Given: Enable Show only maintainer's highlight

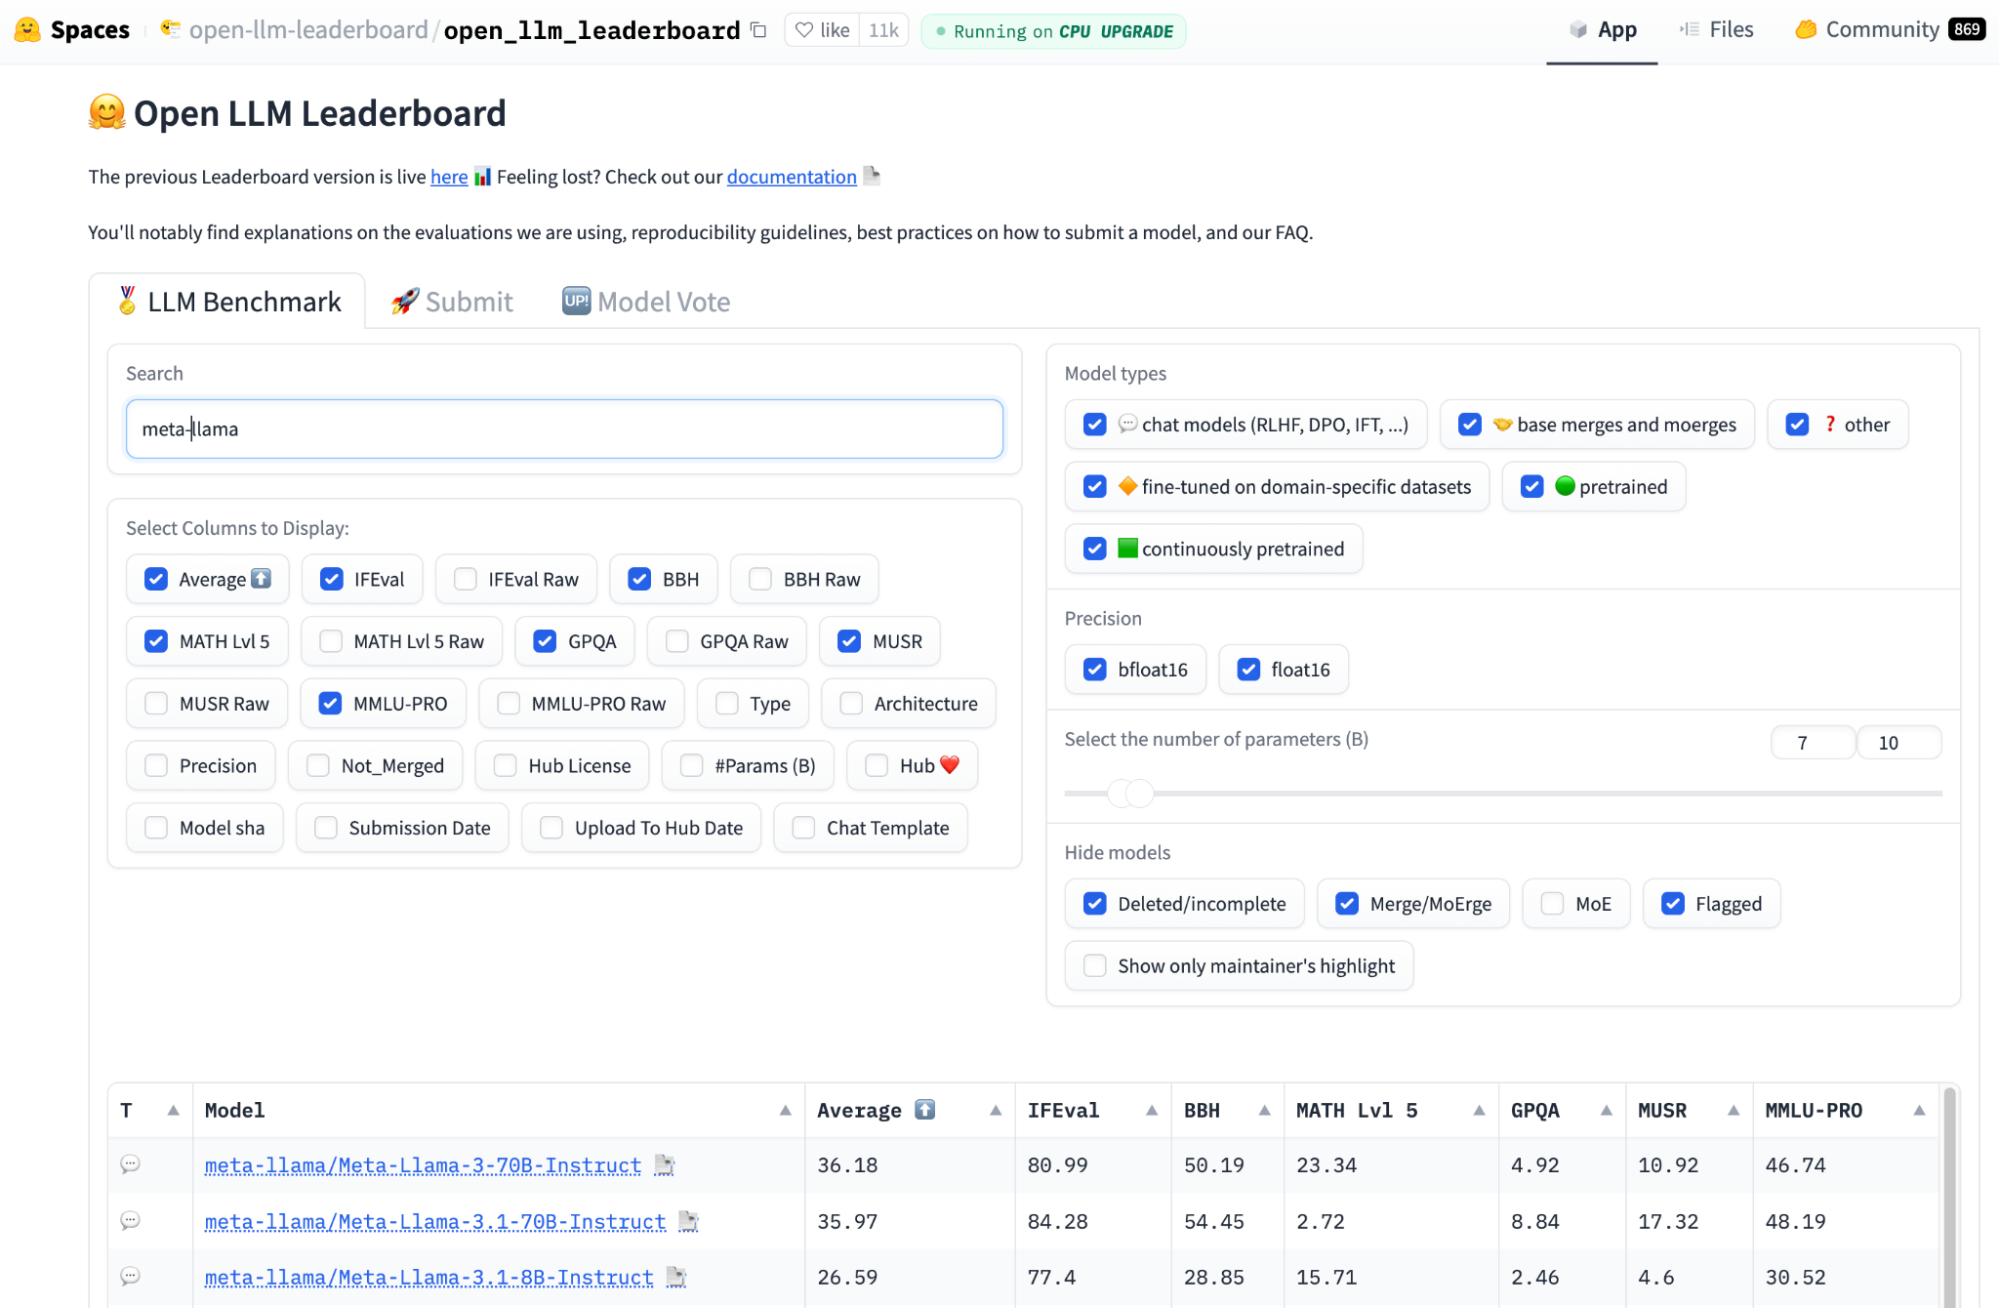Looking at the screenshot, I should pyautogui.click(x=1095, y=965).
